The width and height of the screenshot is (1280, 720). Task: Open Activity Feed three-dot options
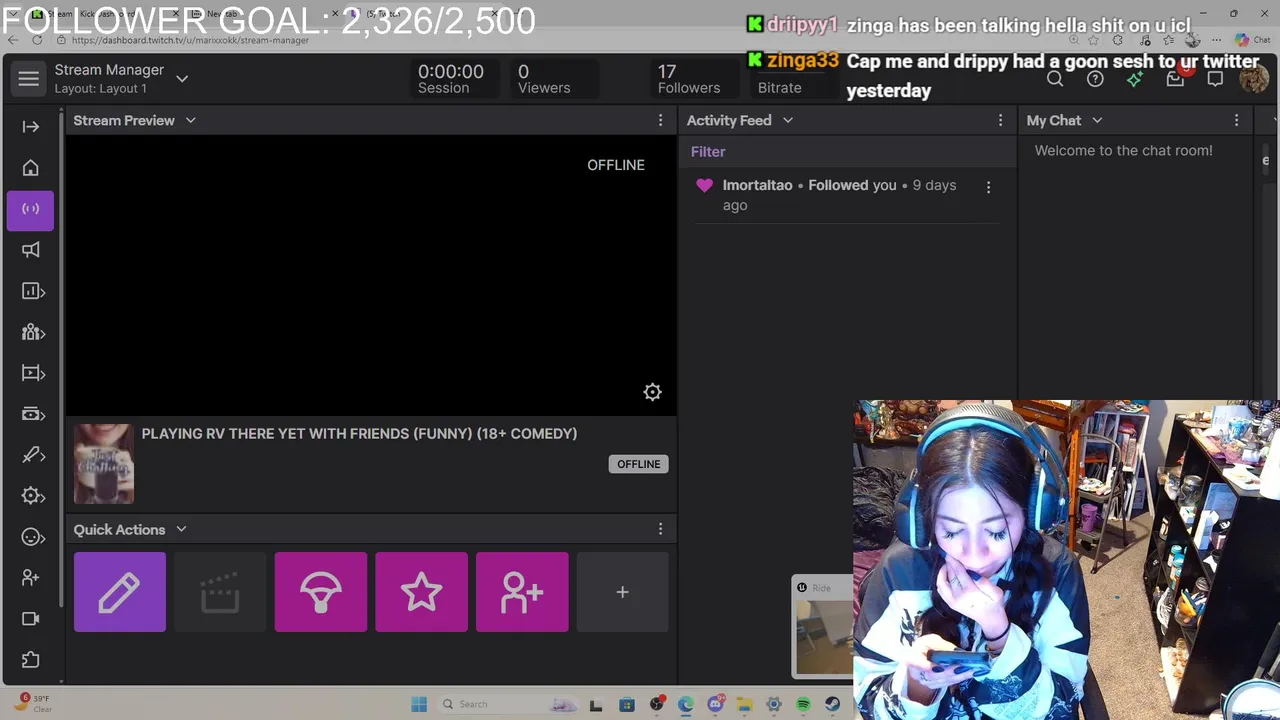(x=1000, y=120)
